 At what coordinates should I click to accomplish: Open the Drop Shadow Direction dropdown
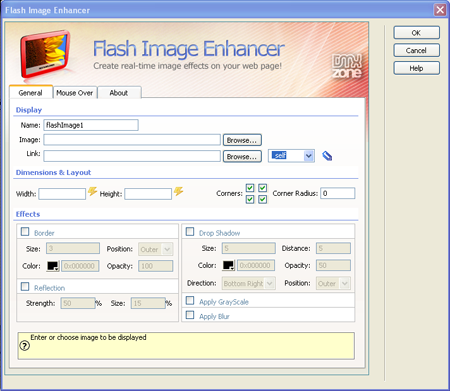pos(249,283)
